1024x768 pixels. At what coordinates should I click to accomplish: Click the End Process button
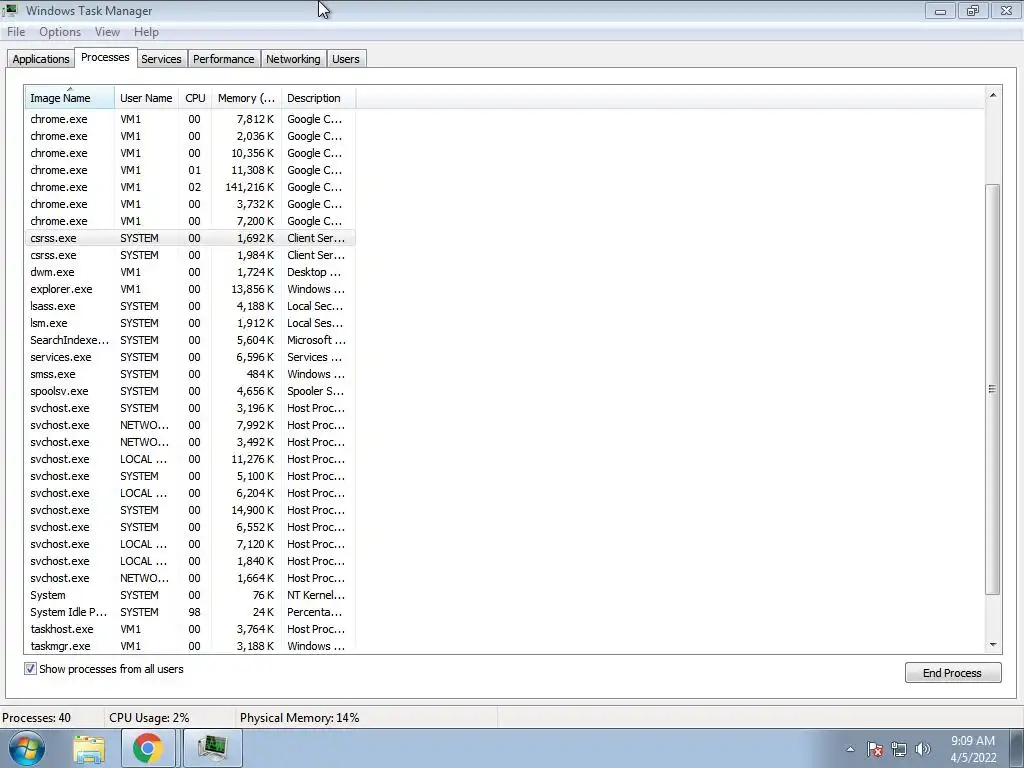(952, 673)
